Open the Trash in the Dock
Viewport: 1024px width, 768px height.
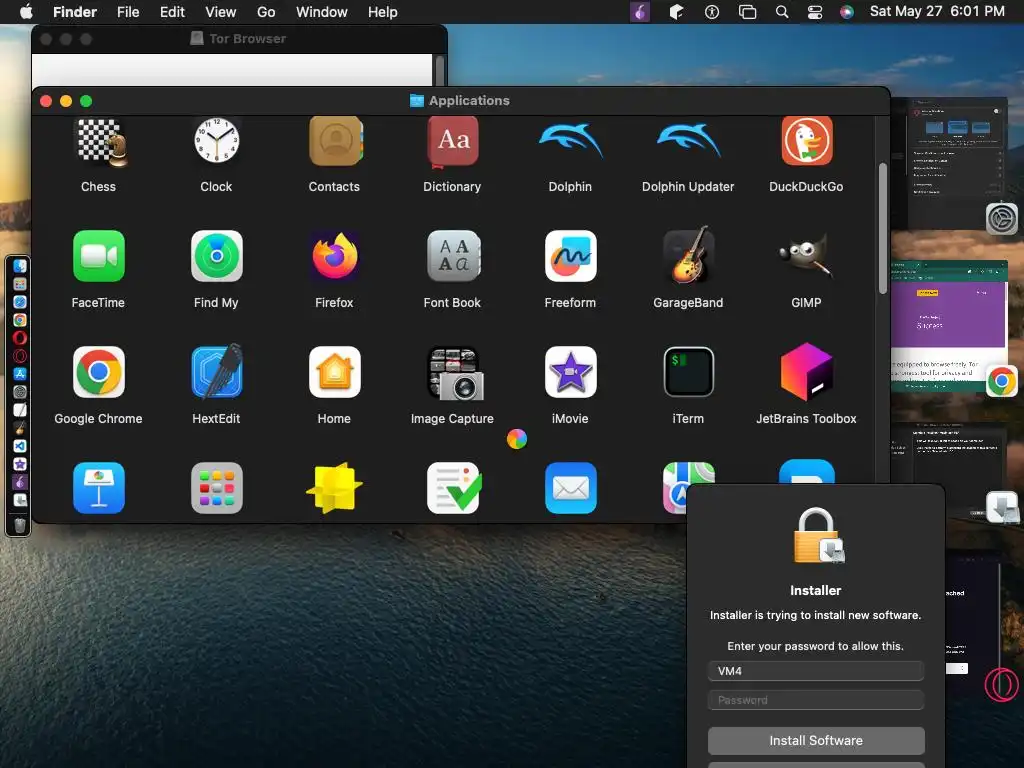click(20, 525)
